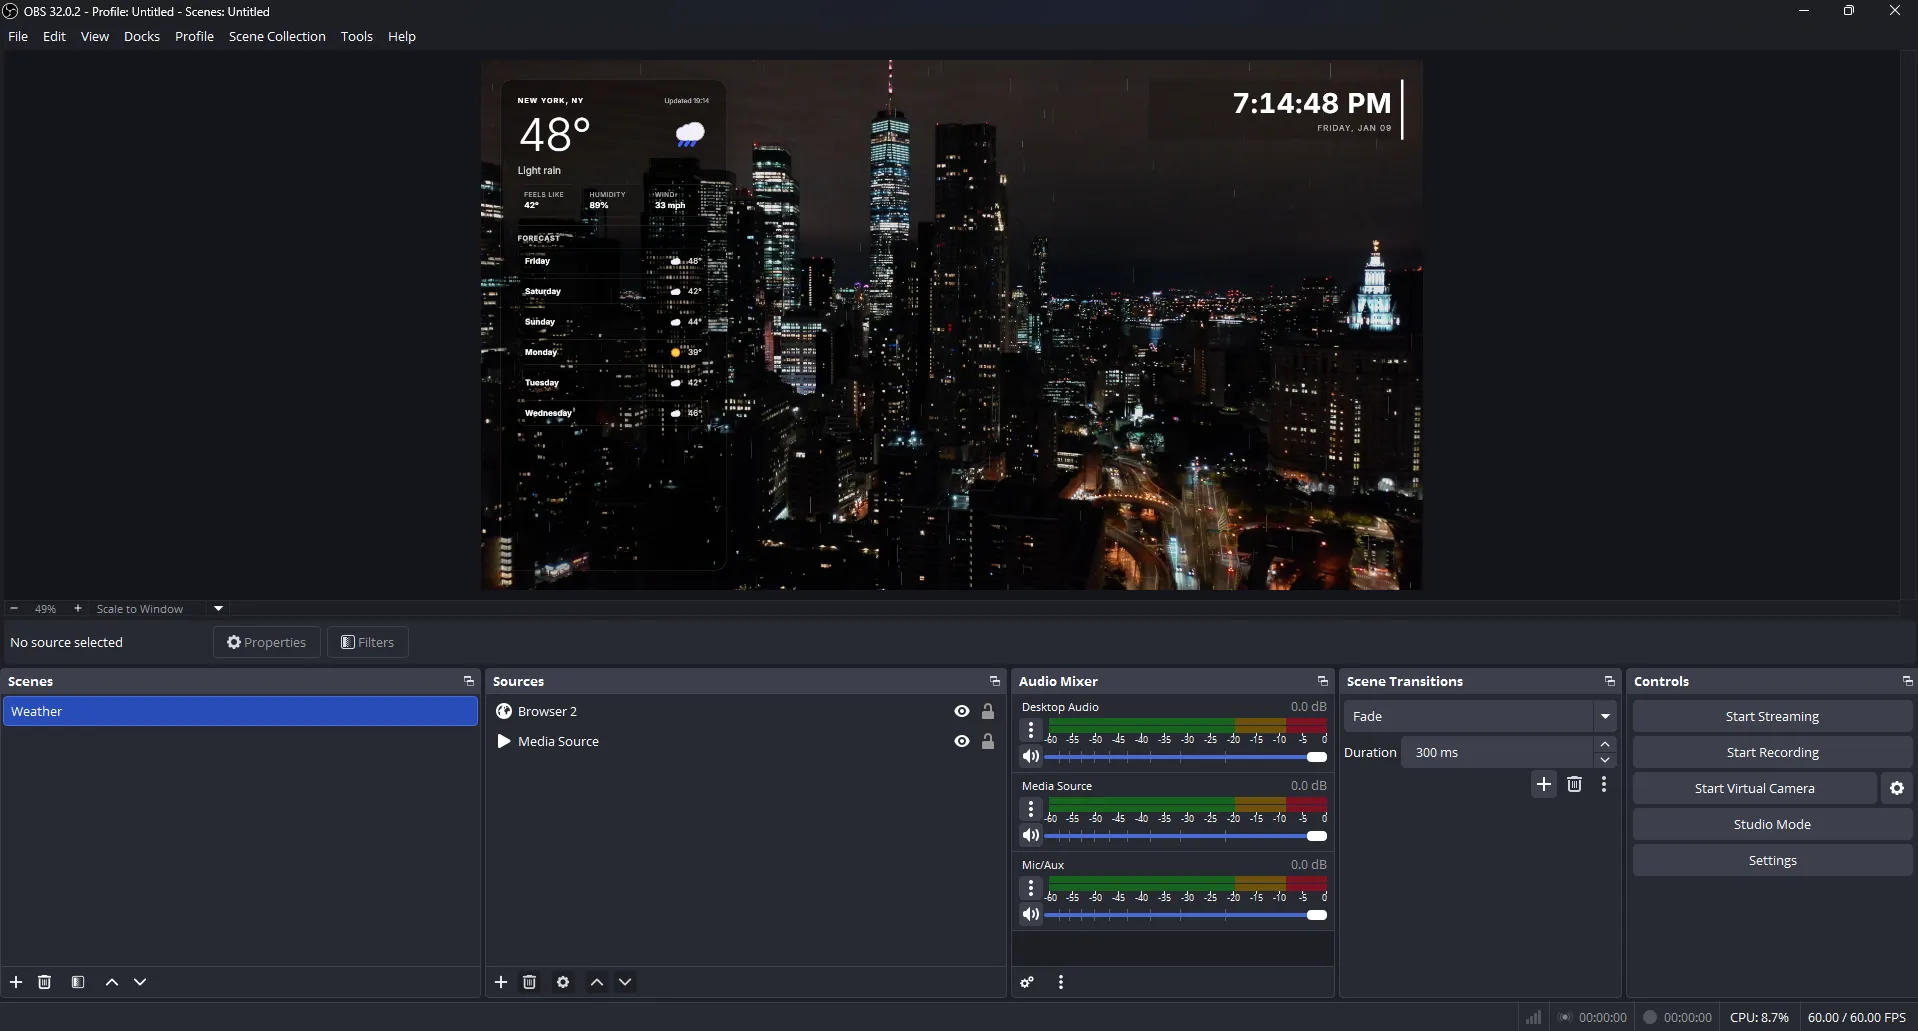Screen dimensions: 1918x1031
Task: Move Browser 2 up with the arrow icon
Action: pos(596,982)
